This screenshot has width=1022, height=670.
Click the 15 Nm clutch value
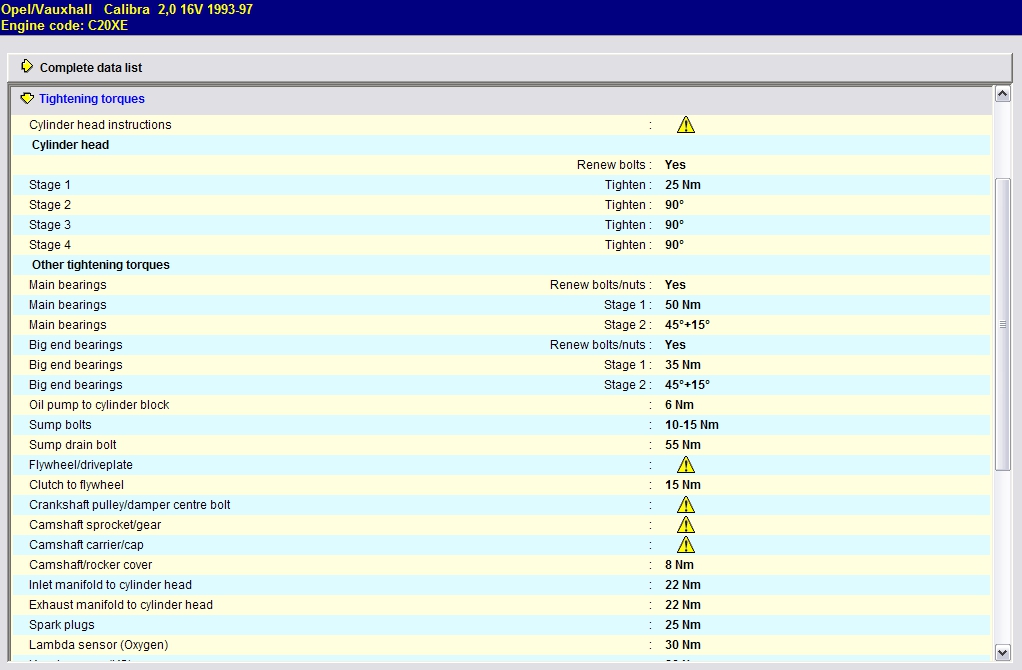point(682,485)
